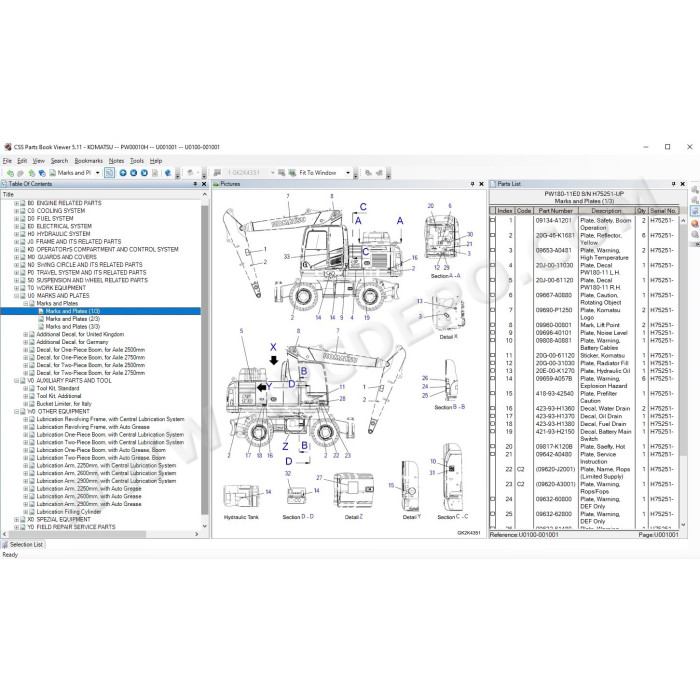This screenshot has height=700, width=700.
Task: Pin the Pictures panel
Action: [x=472, y=184]
